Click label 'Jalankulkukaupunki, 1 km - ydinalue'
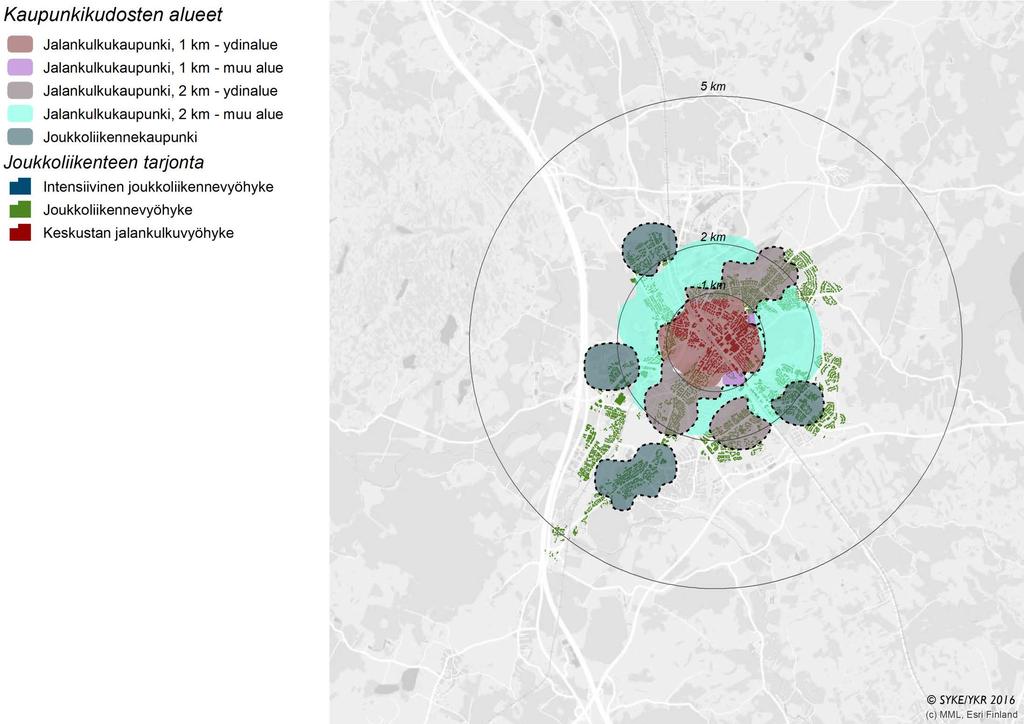 click(x=161, y=45)
